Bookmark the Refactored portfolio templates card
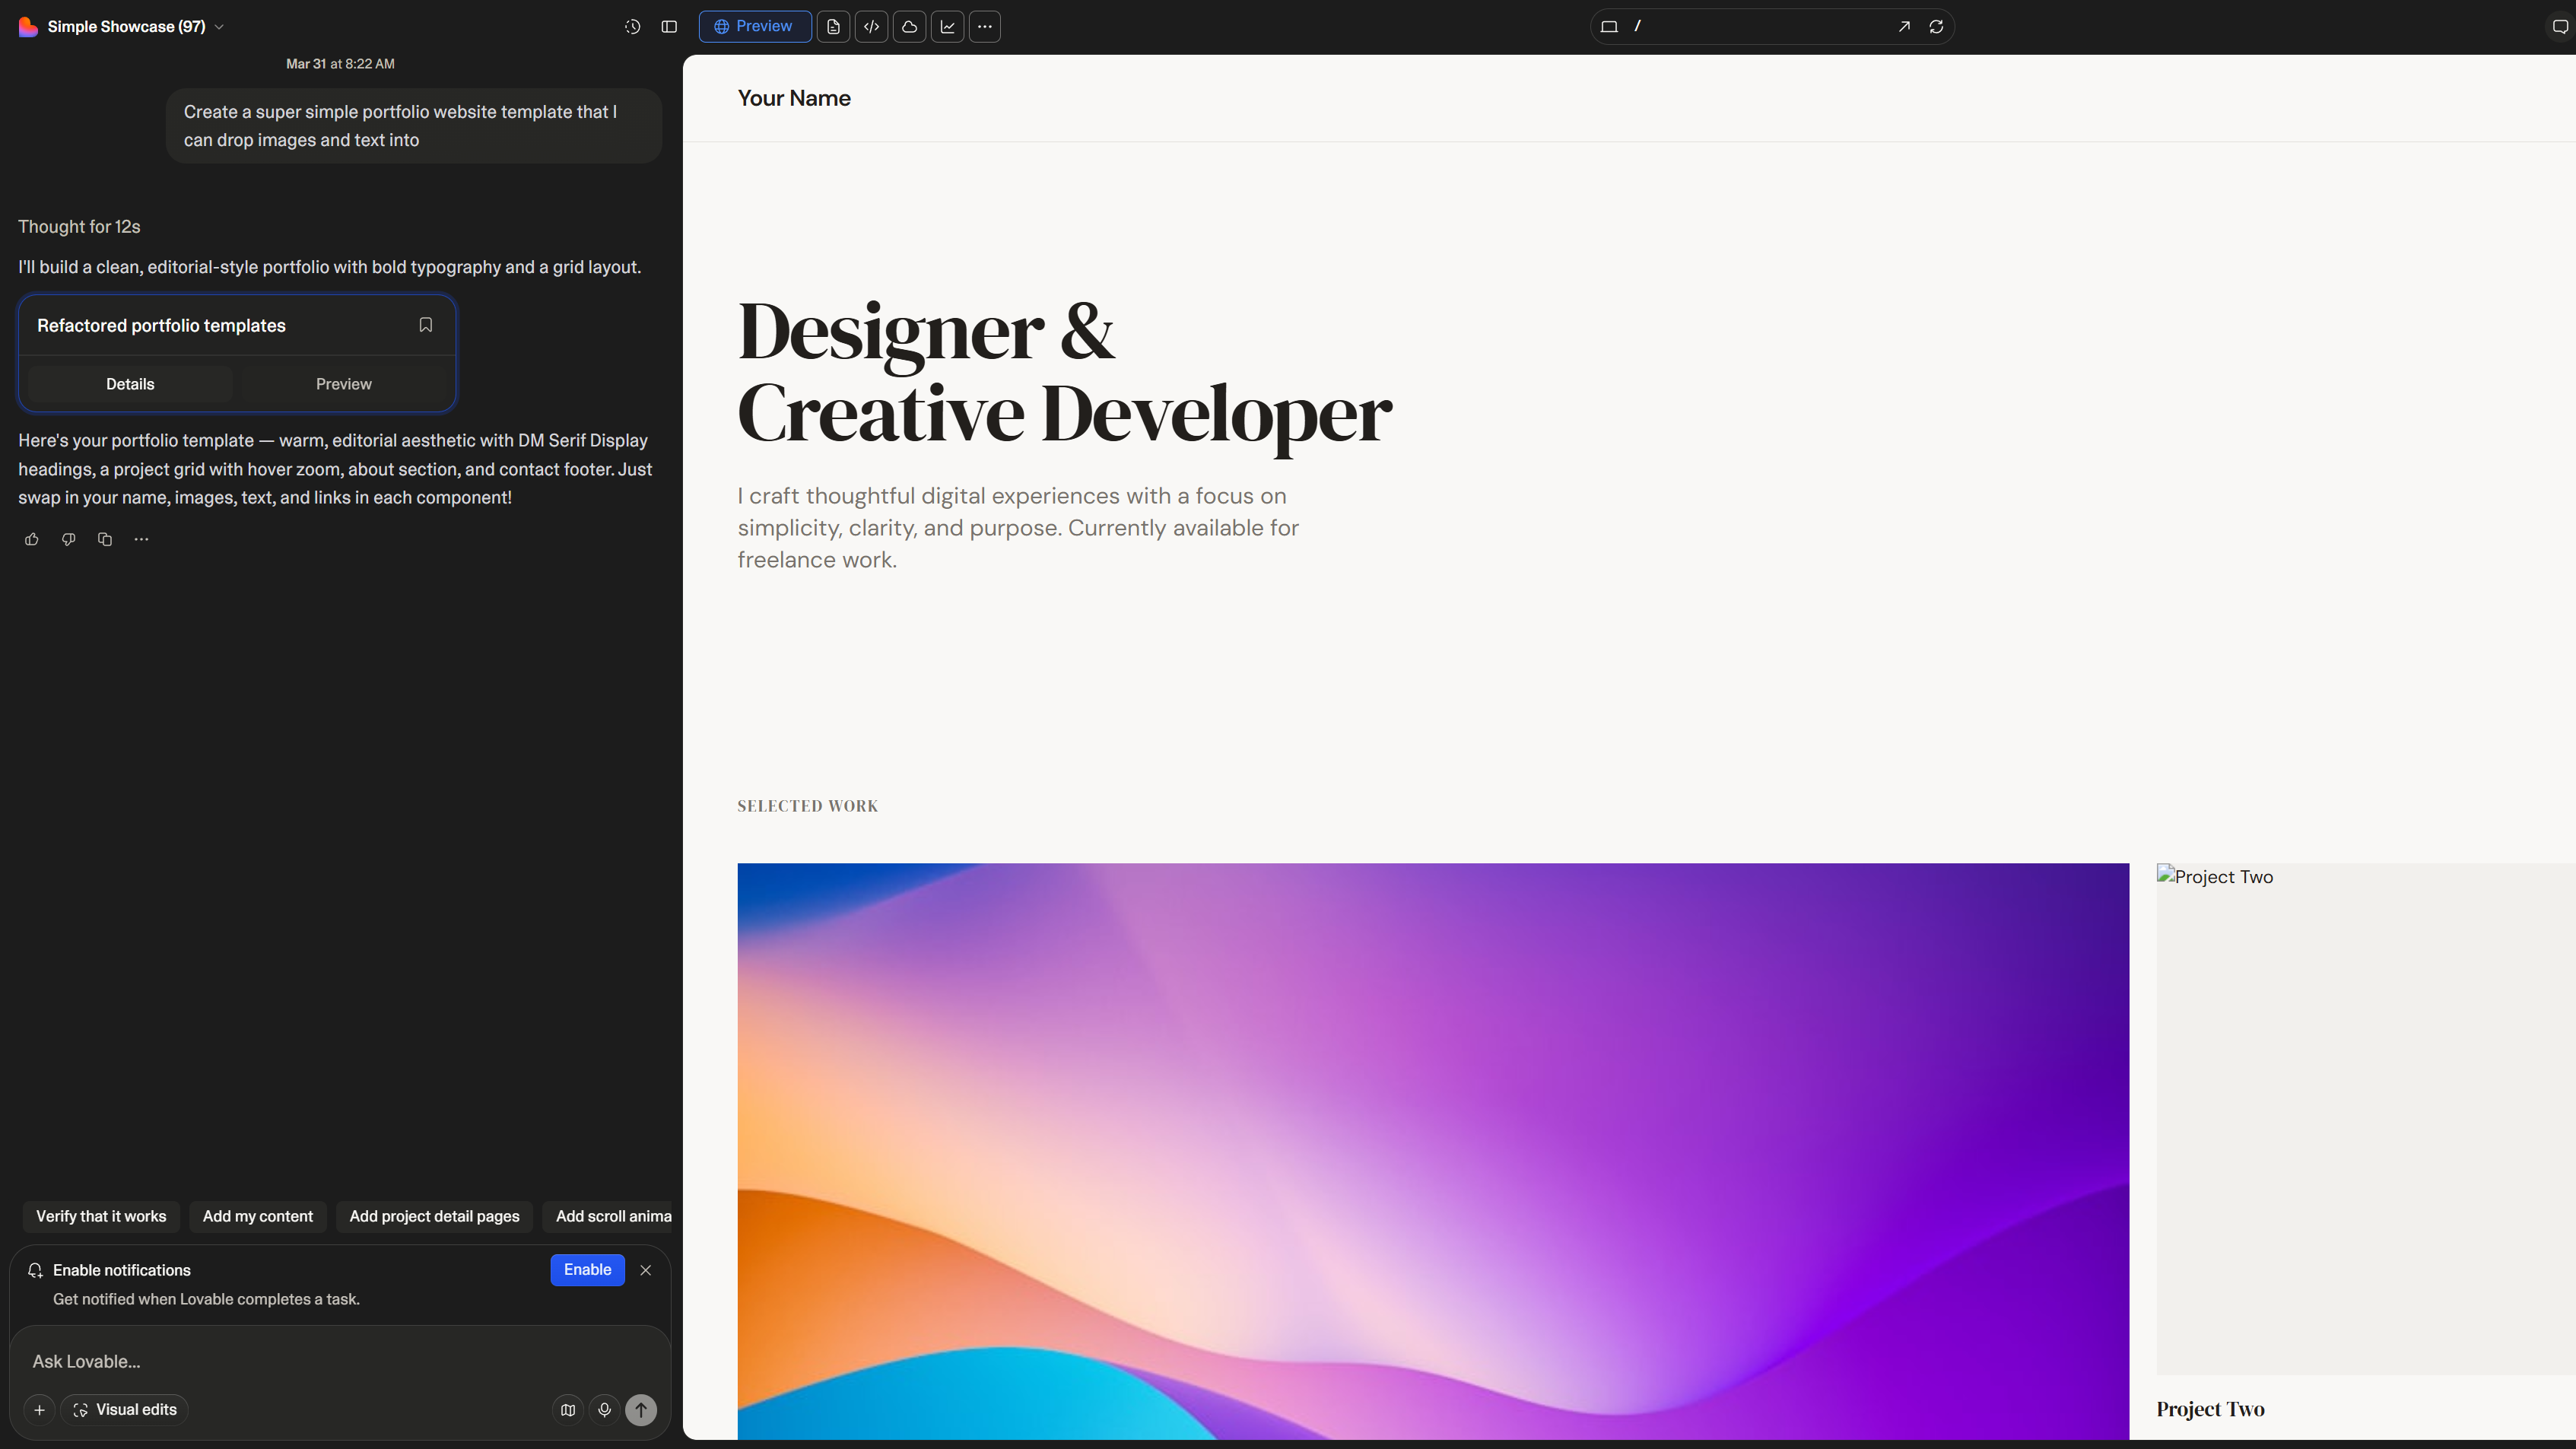This screenshot has height=1449, width=2576. point(425,325)
